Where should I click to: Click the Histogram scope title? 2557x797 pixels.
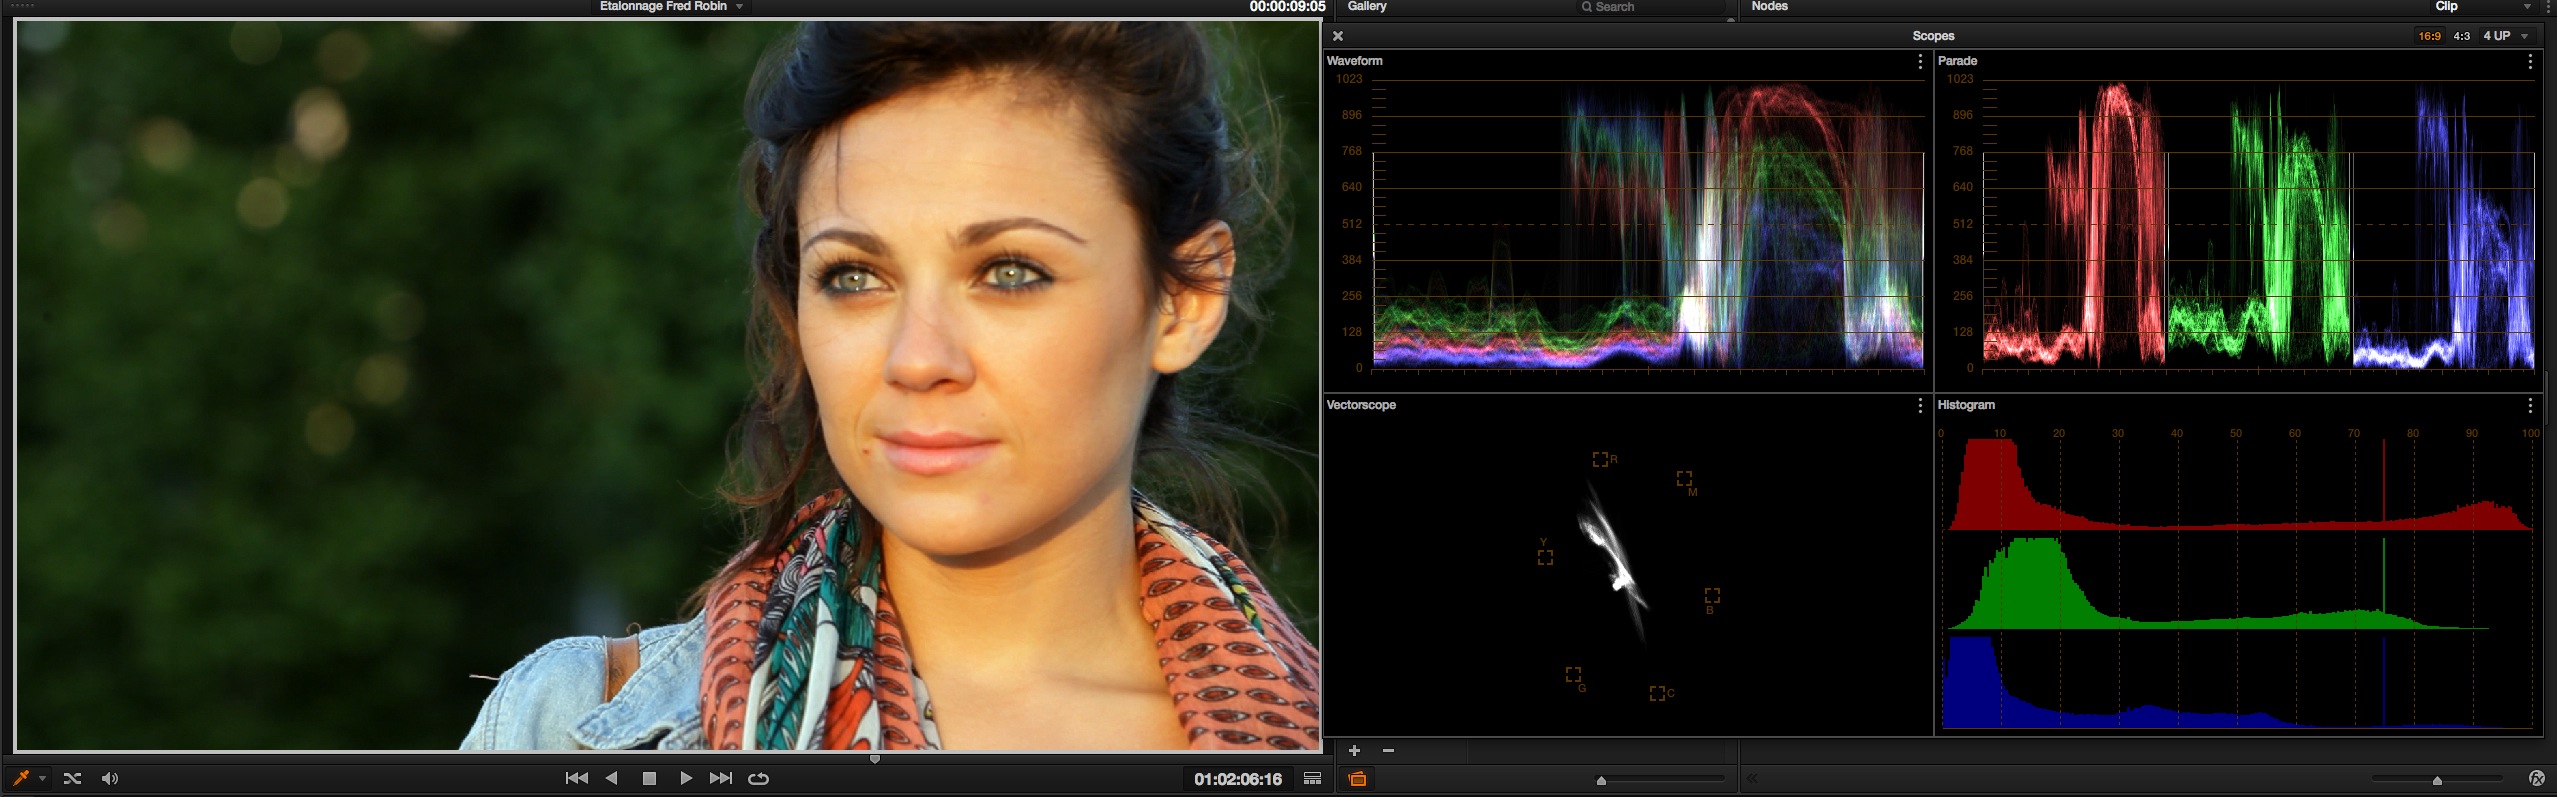(1966, 405)
